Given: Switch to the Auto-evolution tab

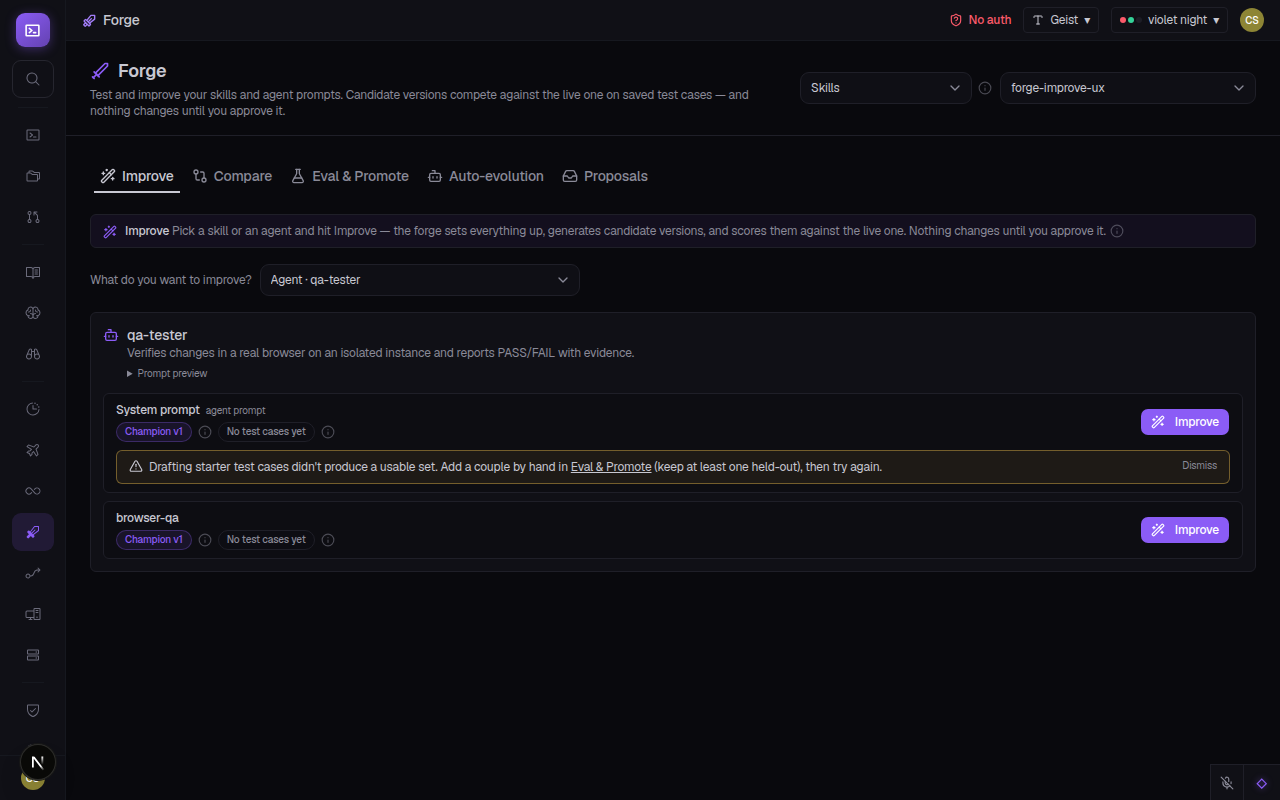Looking at the screenshot, I should (486, 176).
